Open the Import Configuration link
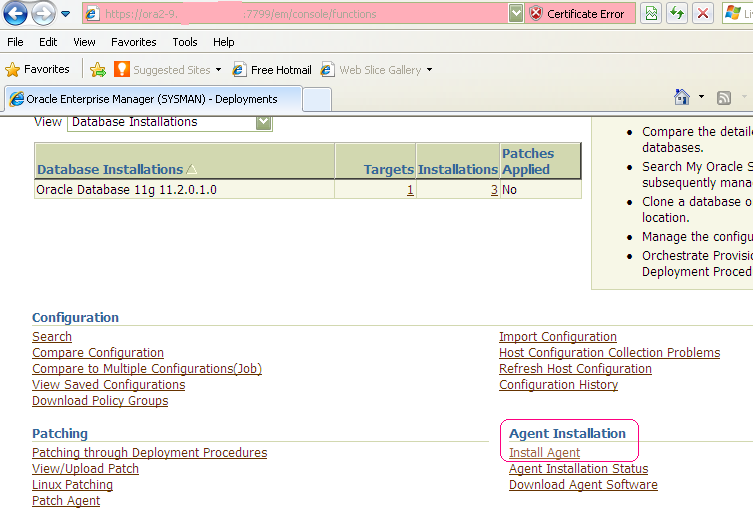 click(558, 337)
